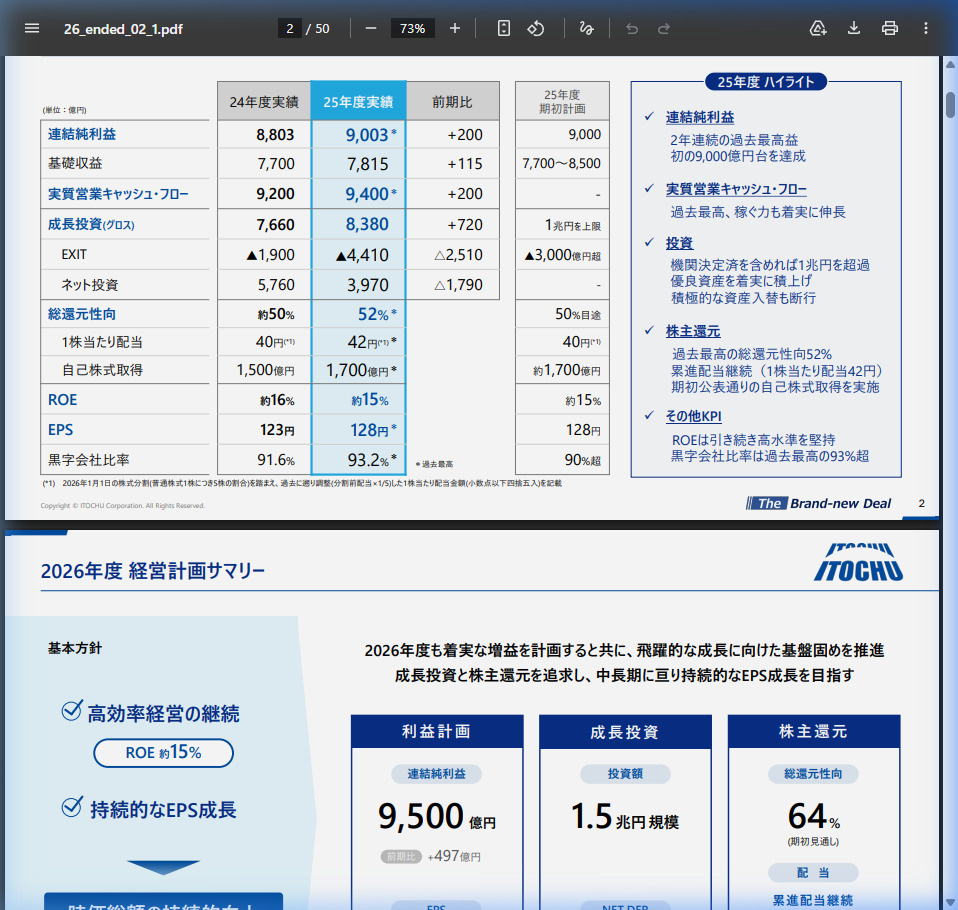This screenshot has height=910, width=958.
Task: Click the scrollbar up arrow
Action: pyautogui.click(x=950, y=64)
